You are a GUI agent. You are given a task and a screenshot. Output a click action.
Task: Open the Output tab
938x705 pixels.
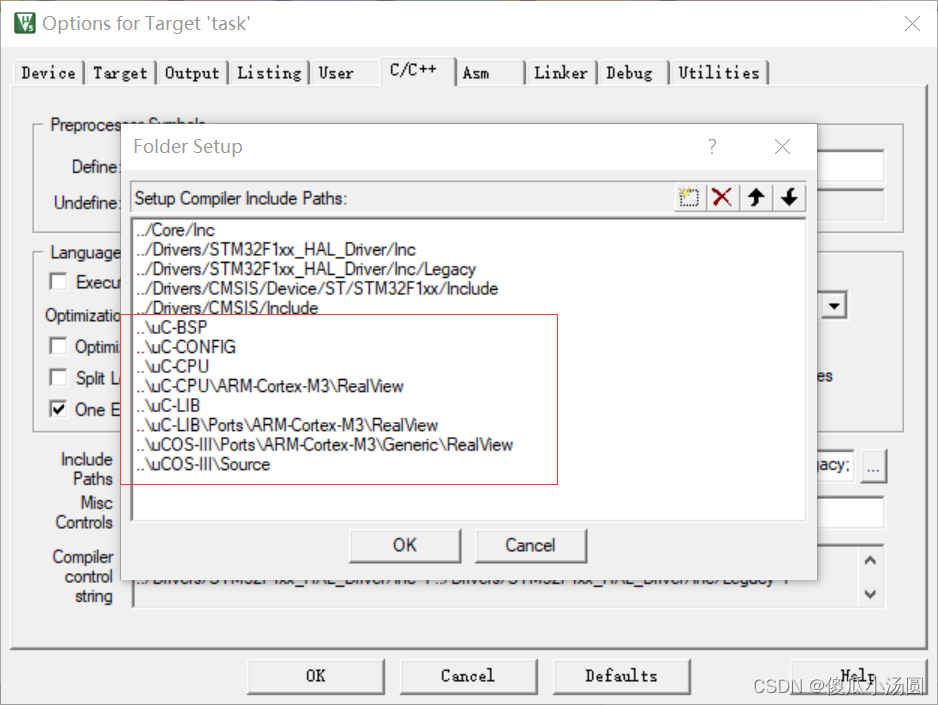coord(192,73)
